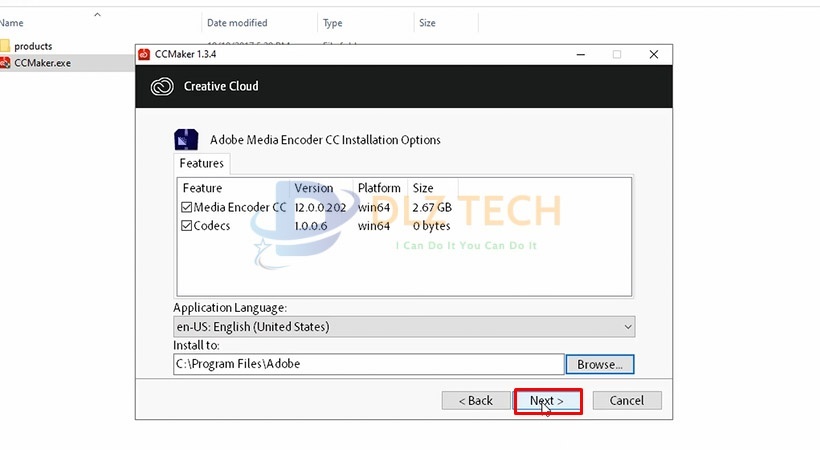Cancel the installation

click(627, 401)
